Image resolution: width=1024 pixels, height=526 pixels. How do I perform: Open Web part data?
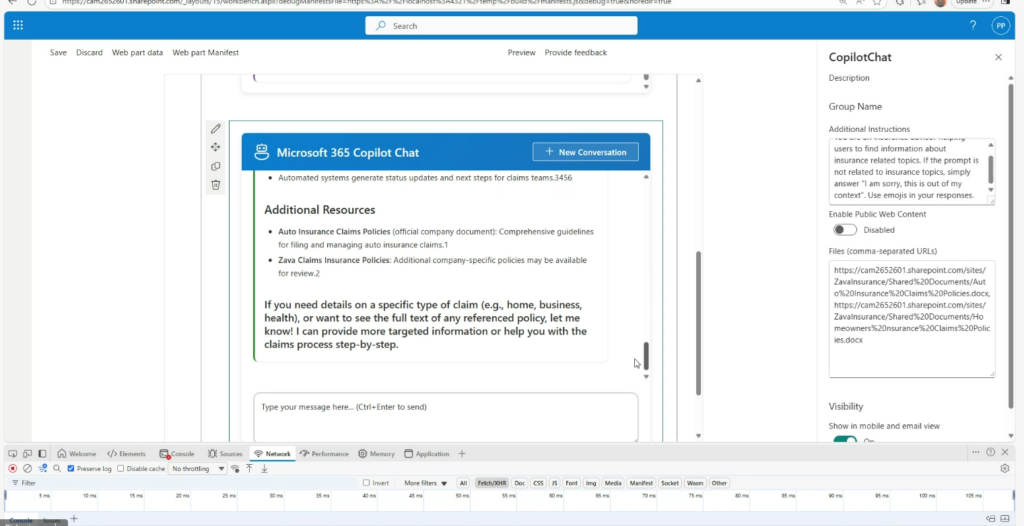(x=137, y=52)
